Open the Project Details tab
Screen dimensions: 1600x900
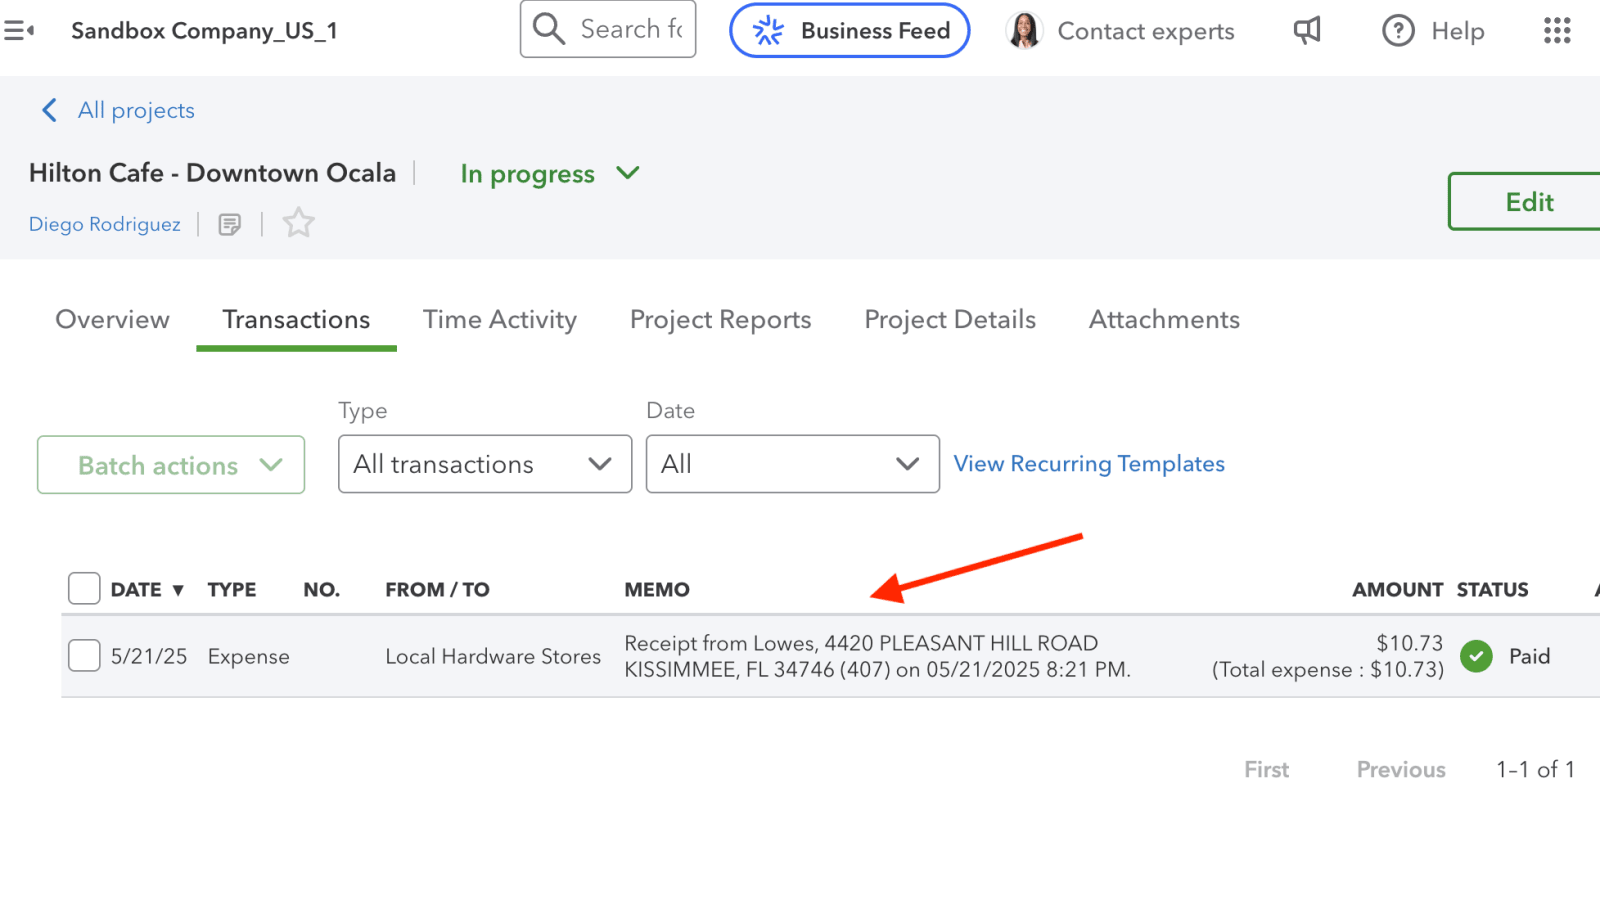[950, 320]
